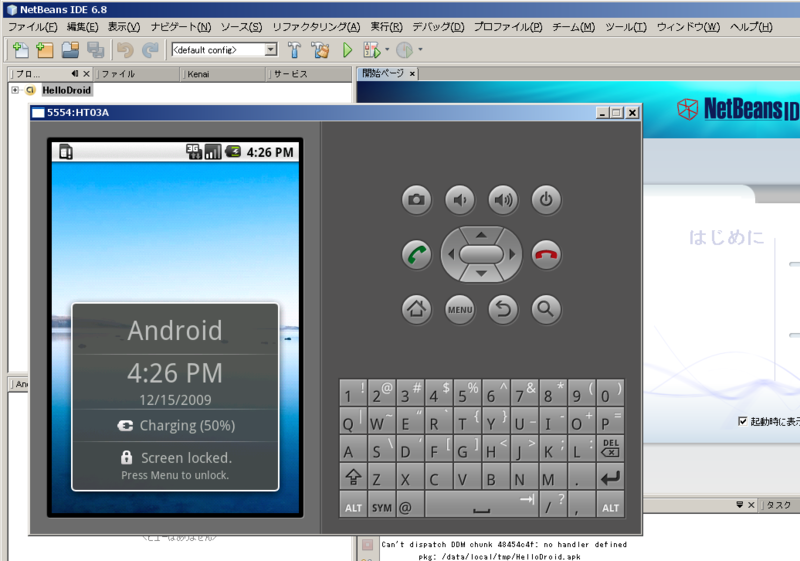Click the SYM key on emulator keyboard
The image size is (800, 561).
pyautogui.click(x=382, y=505)
